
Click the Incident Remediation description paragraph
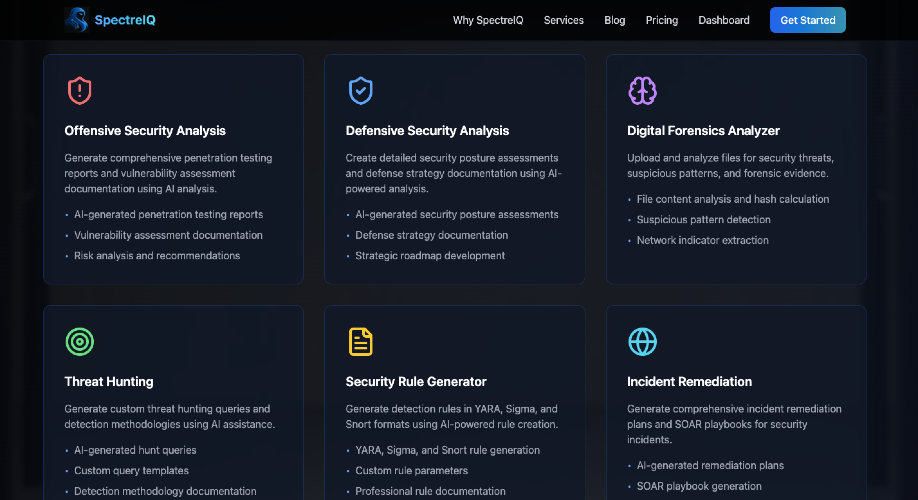click(x=734, y=424)
